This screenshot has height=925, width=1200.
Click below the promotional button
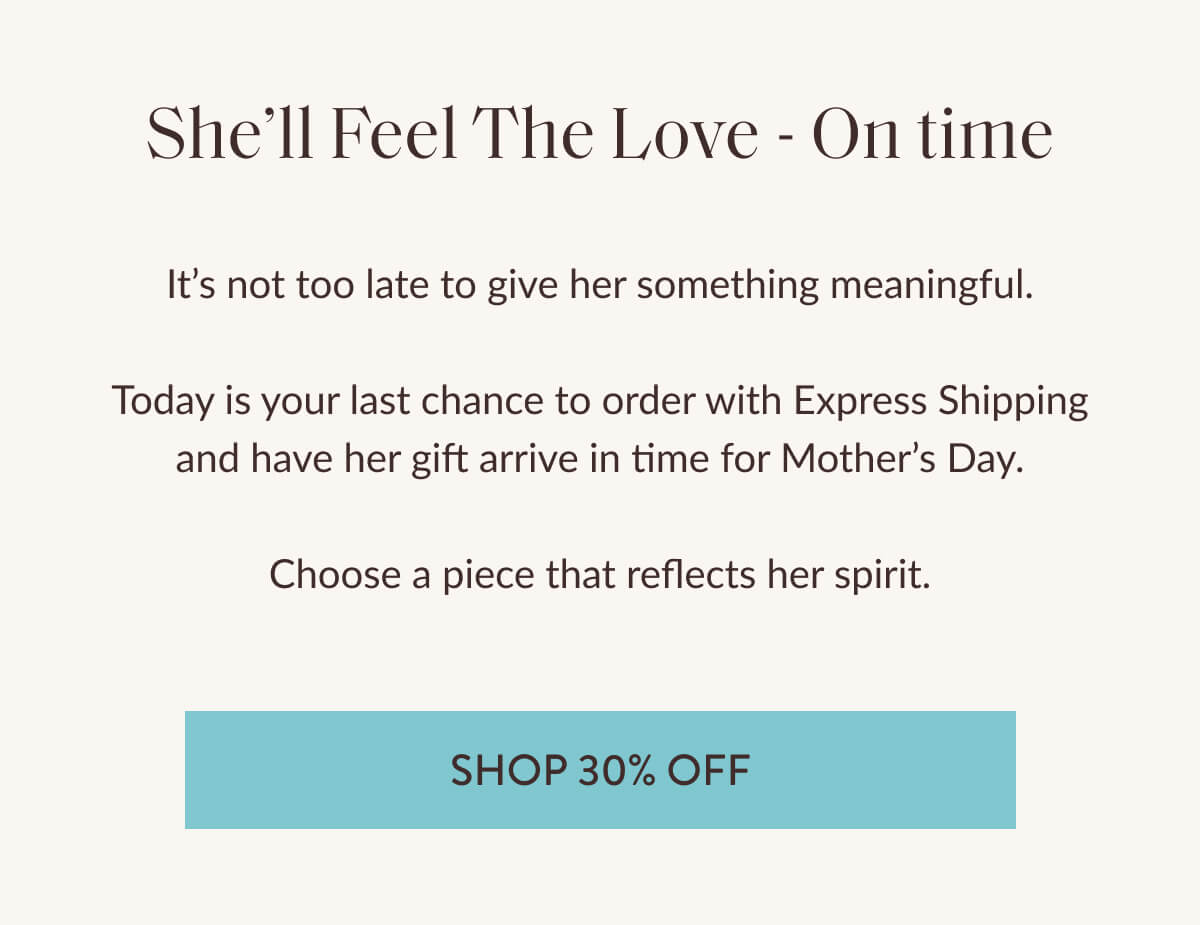[600, 880]
